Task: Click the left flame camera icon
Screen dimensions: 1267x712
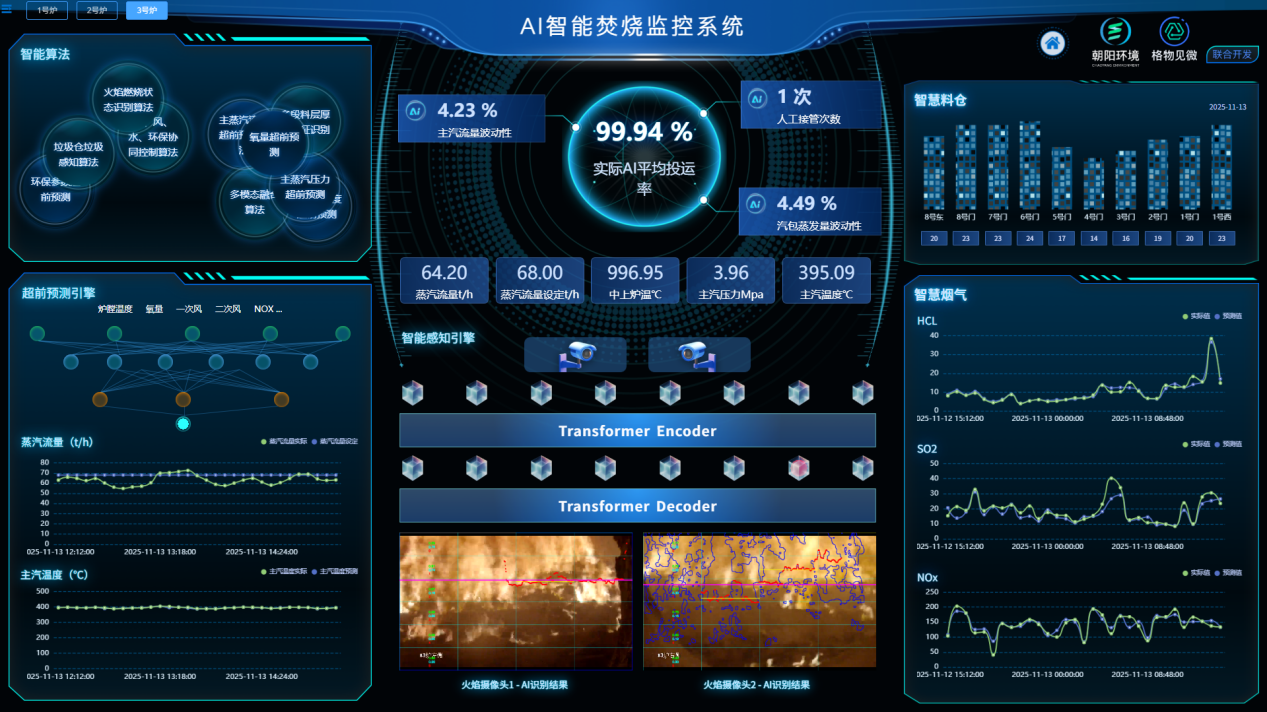Action: [576, 354]
